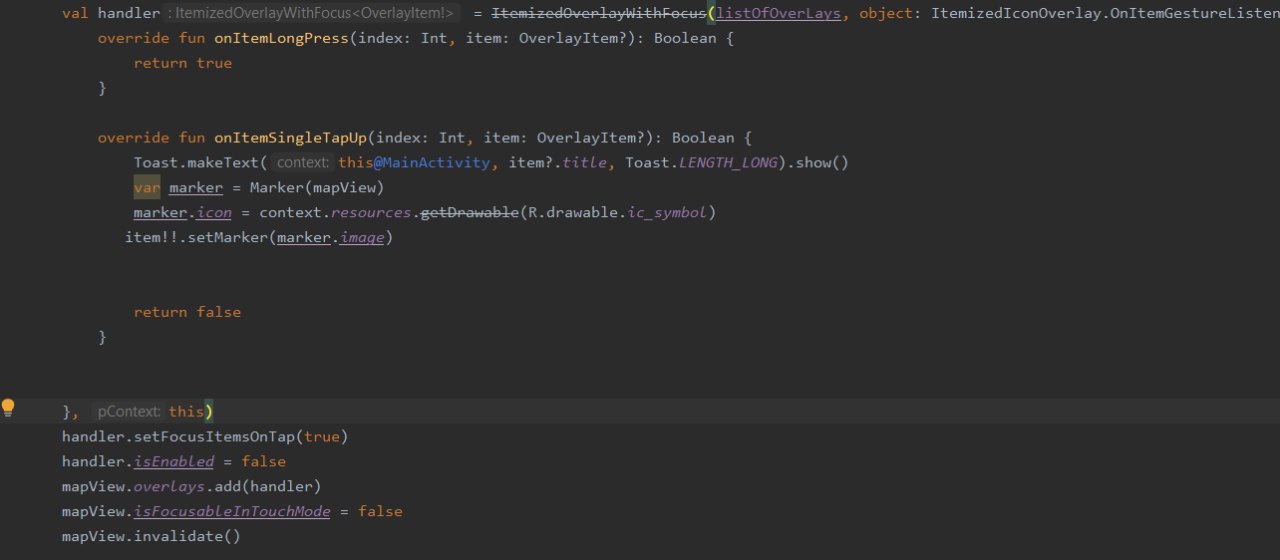1280x560 pixels.
Task: Click the 'return false' statement
Action: point(187,312)
